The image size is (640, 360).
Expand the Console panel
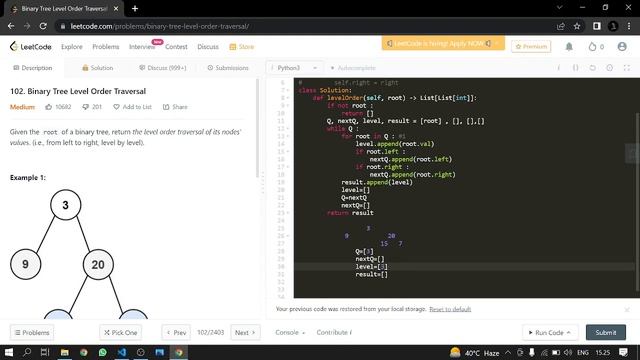(x=290, y=332)
